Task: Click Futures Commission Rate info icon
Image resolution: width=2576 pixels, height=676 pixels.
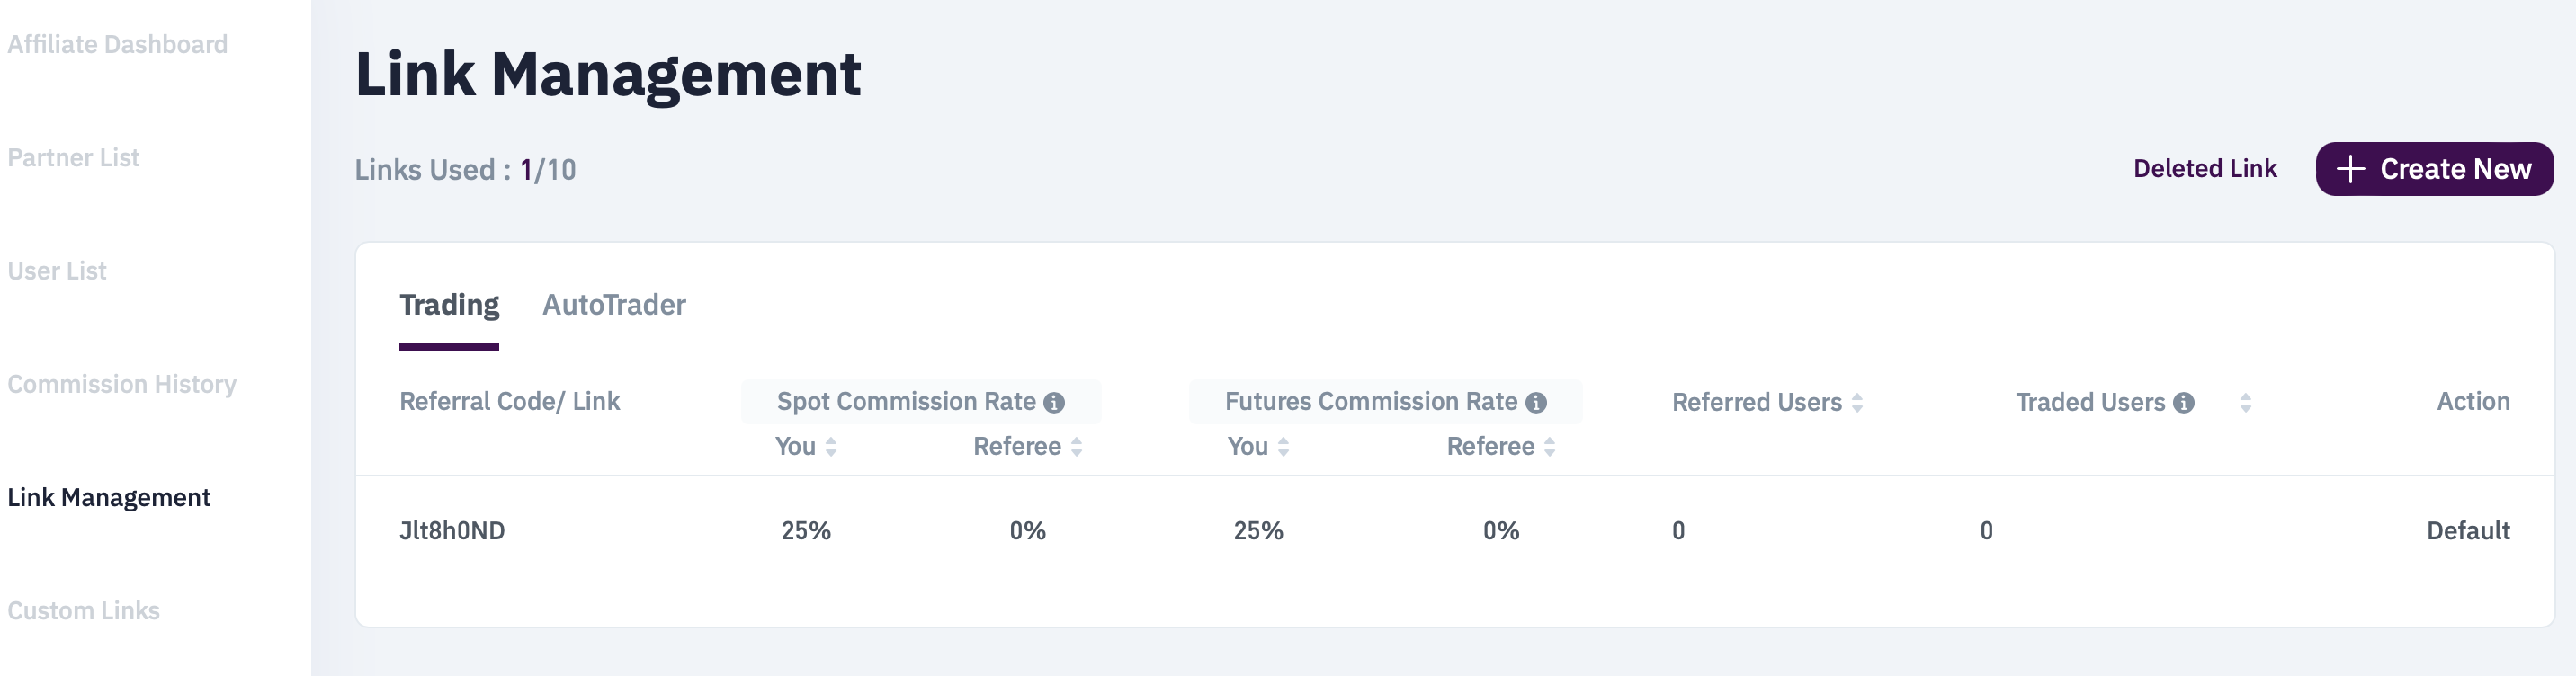Action: pos(1536,402)
